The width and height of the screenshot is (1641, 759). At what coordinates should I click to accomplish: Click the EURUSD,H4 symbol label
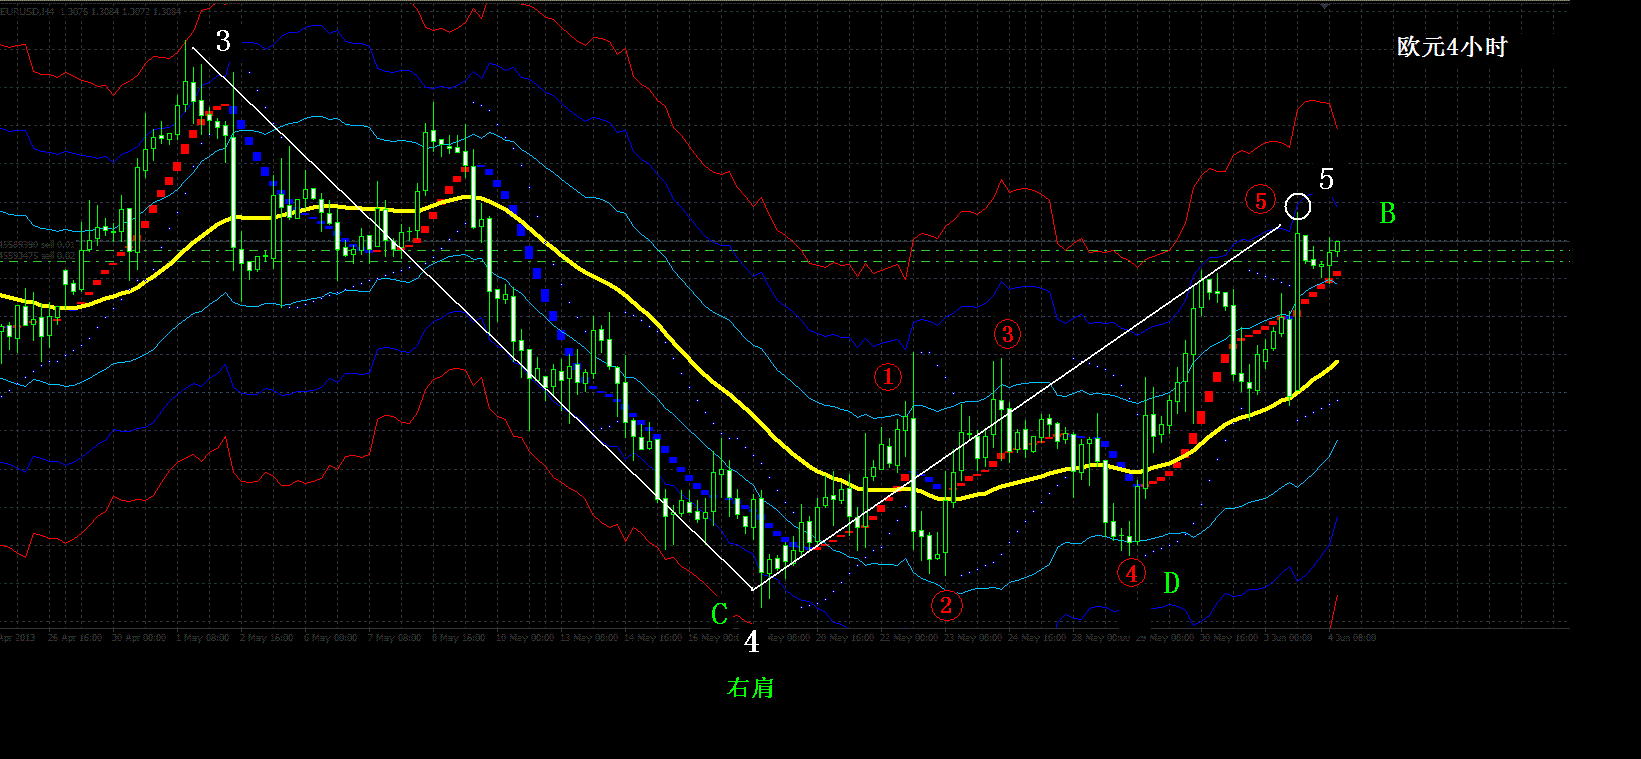(x=28, y=12)
